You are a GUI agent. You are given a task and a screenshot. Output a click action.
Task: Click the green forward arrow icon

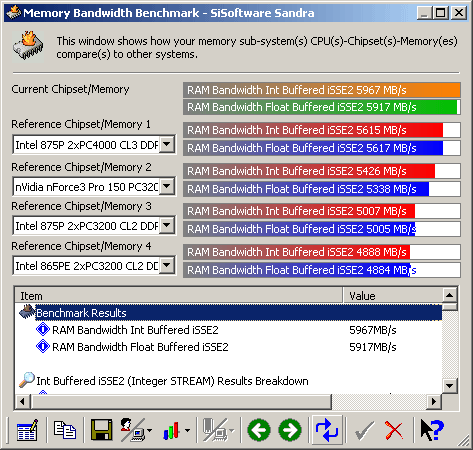(x=290, y=430)
